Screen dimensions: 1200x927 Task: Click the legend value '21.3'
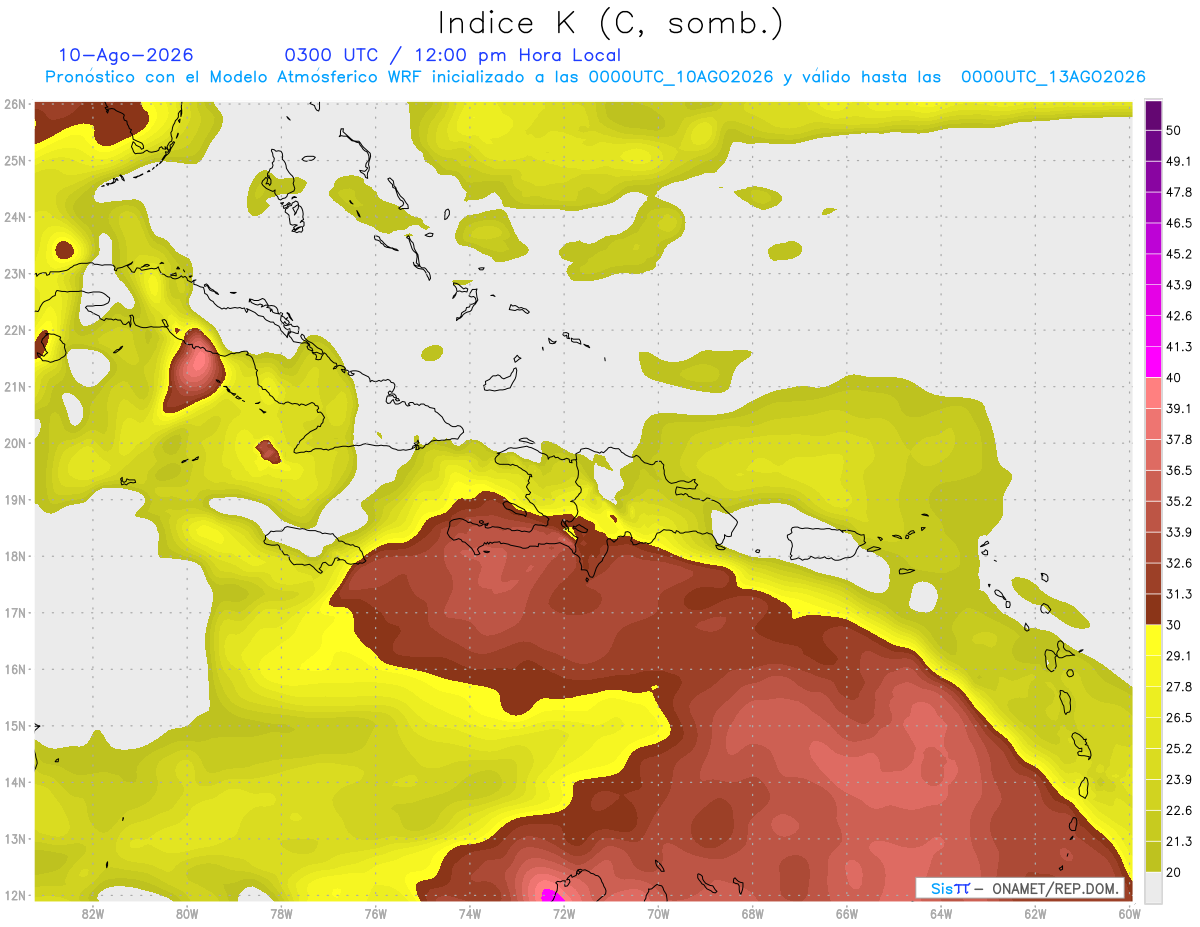pyautogui.click(x=1179, y=842)
